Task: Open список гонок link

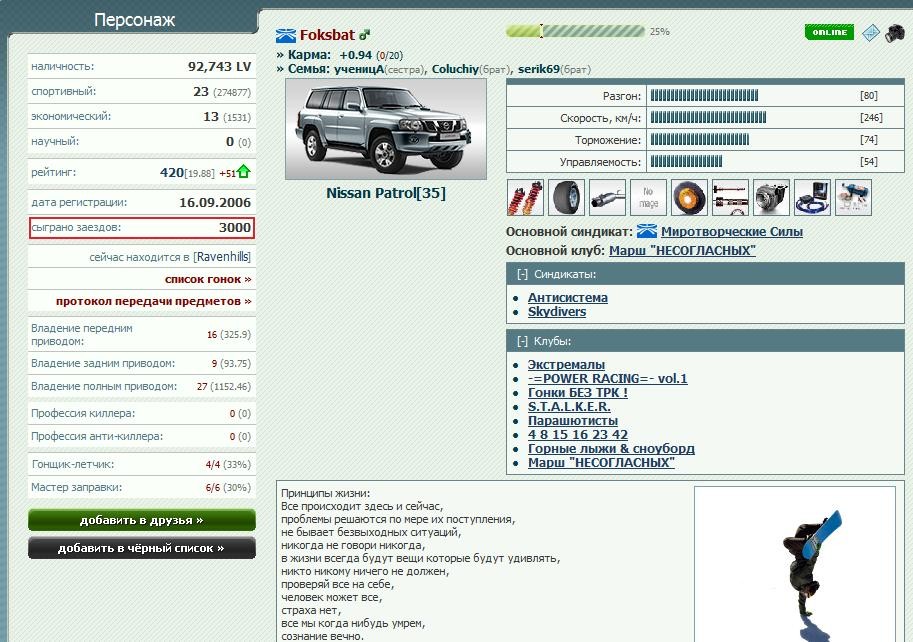Action: pyautogui.click(x=208, y=279)
